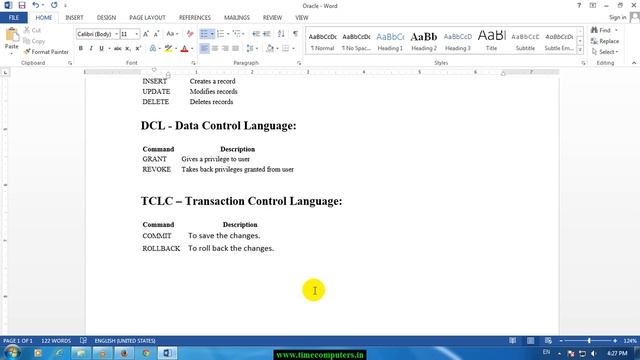This screenshot has height=360, width=640.
Task: Click the Clear Formatting eraser icon
Action: (190, 34)
